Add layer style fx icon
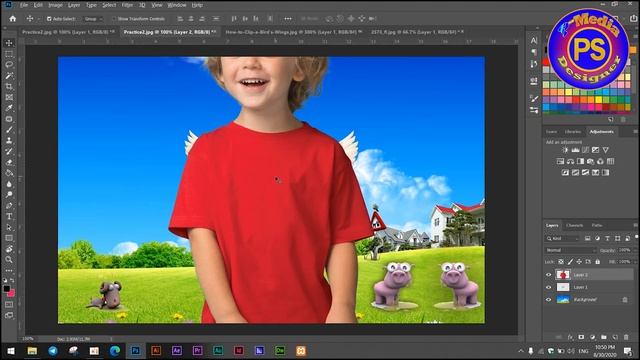 click(x=571, y=337)
